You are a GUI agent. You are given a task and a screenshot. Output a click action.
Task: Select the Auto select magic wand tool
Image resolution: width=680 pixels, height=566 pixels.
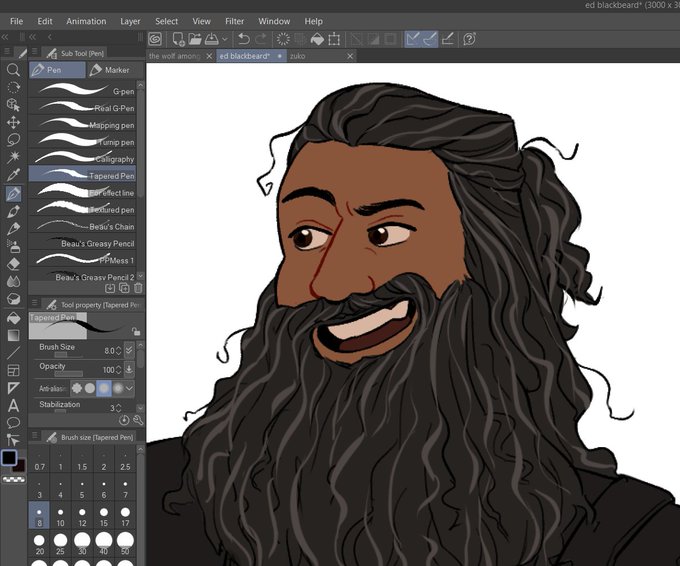point(13,157)
